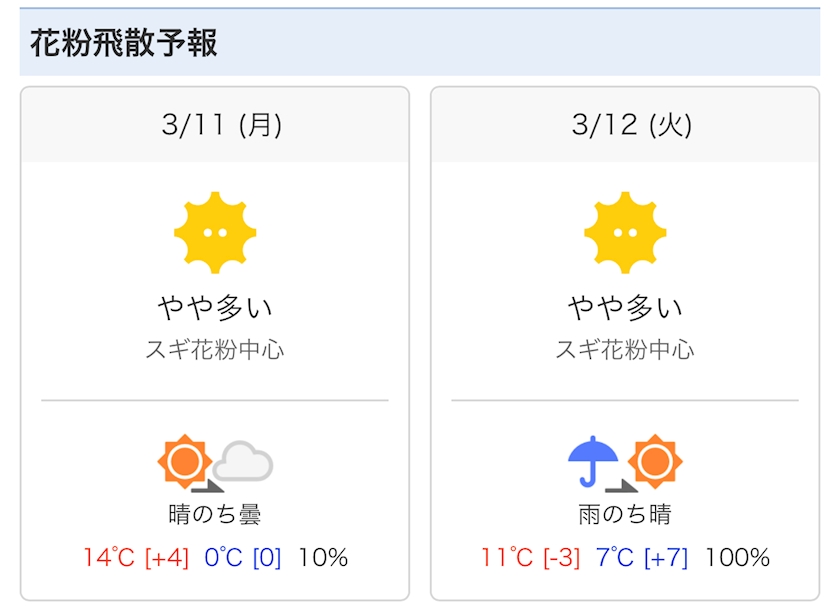Click the pollen sun icon for 3/12
Screen dimensions: 840x606
[625, 232]
